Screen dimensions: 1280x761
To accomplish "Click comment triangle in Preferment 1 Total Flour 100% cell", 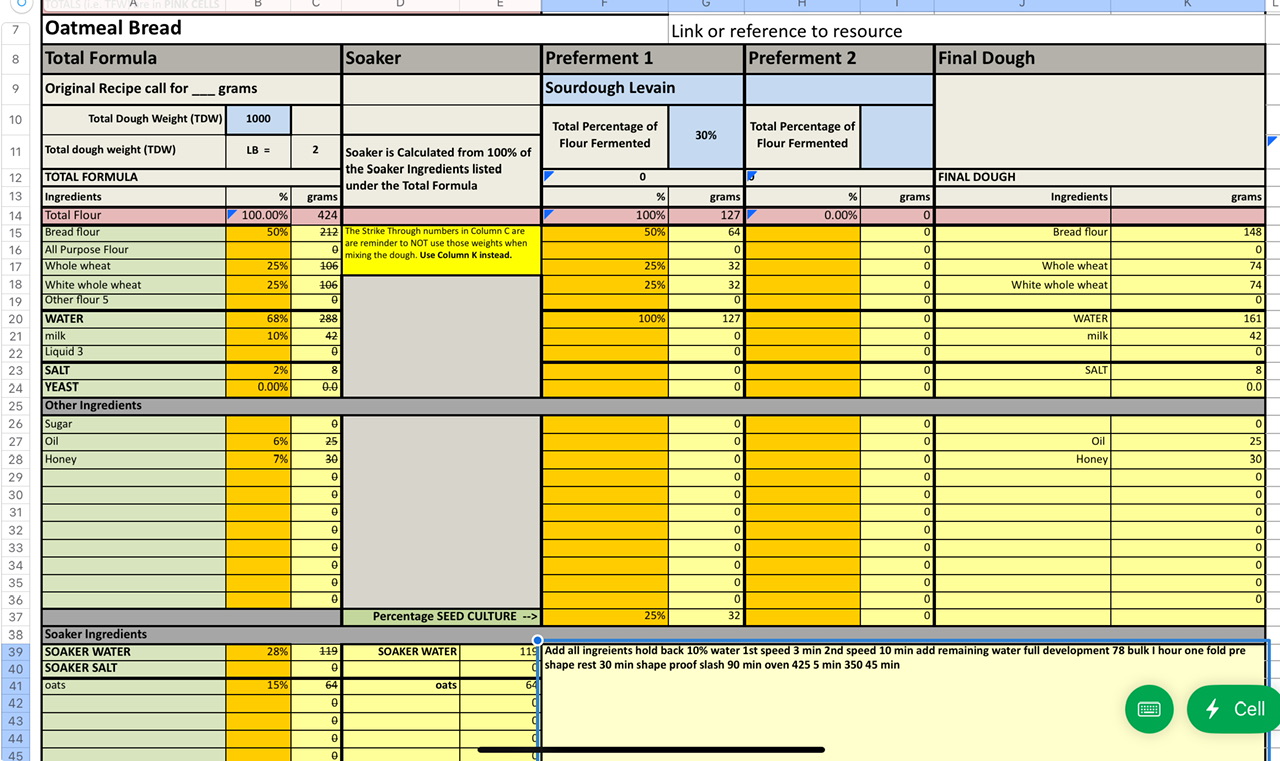I will [x=548, y=212].
